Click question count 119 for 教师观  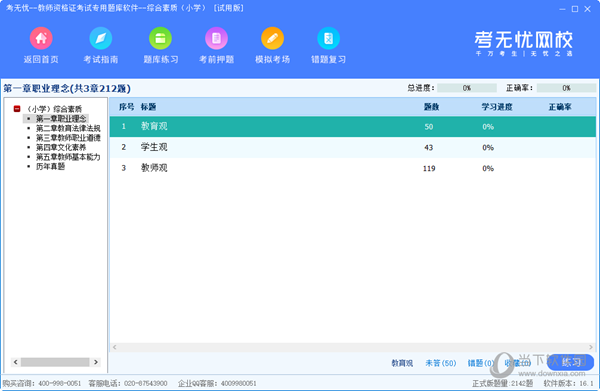[429, 168]
